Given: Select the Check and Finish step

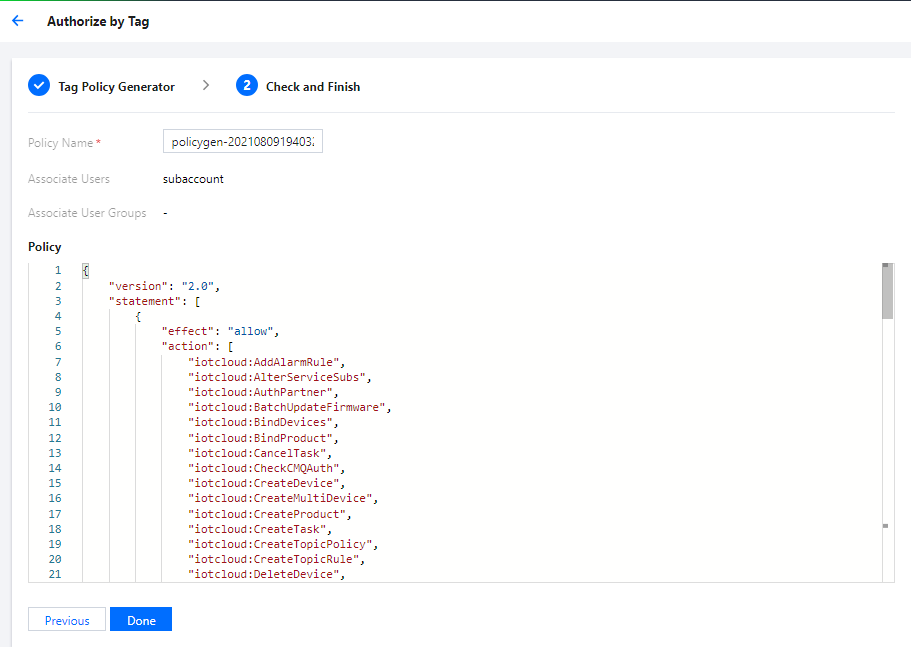Looking at the screenshot, I should (x=313, y=87).
